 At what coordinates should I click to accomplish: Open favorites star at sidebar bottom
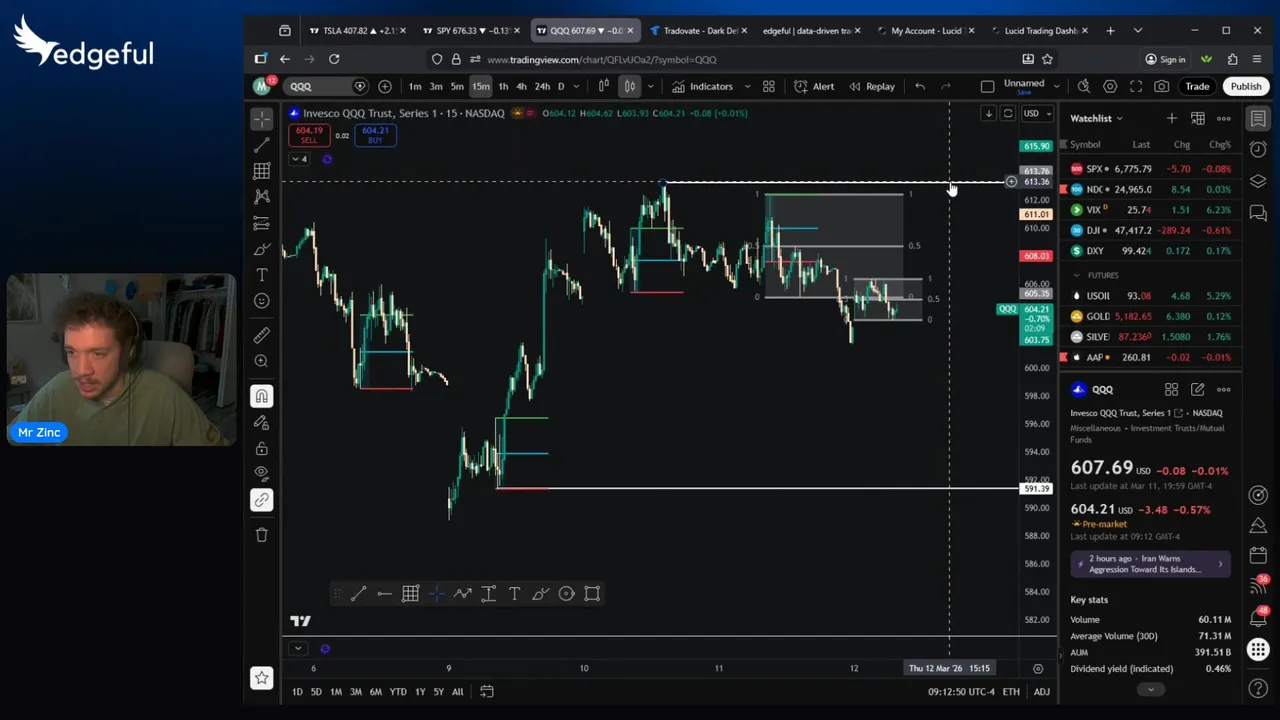[x=262, y=678]
